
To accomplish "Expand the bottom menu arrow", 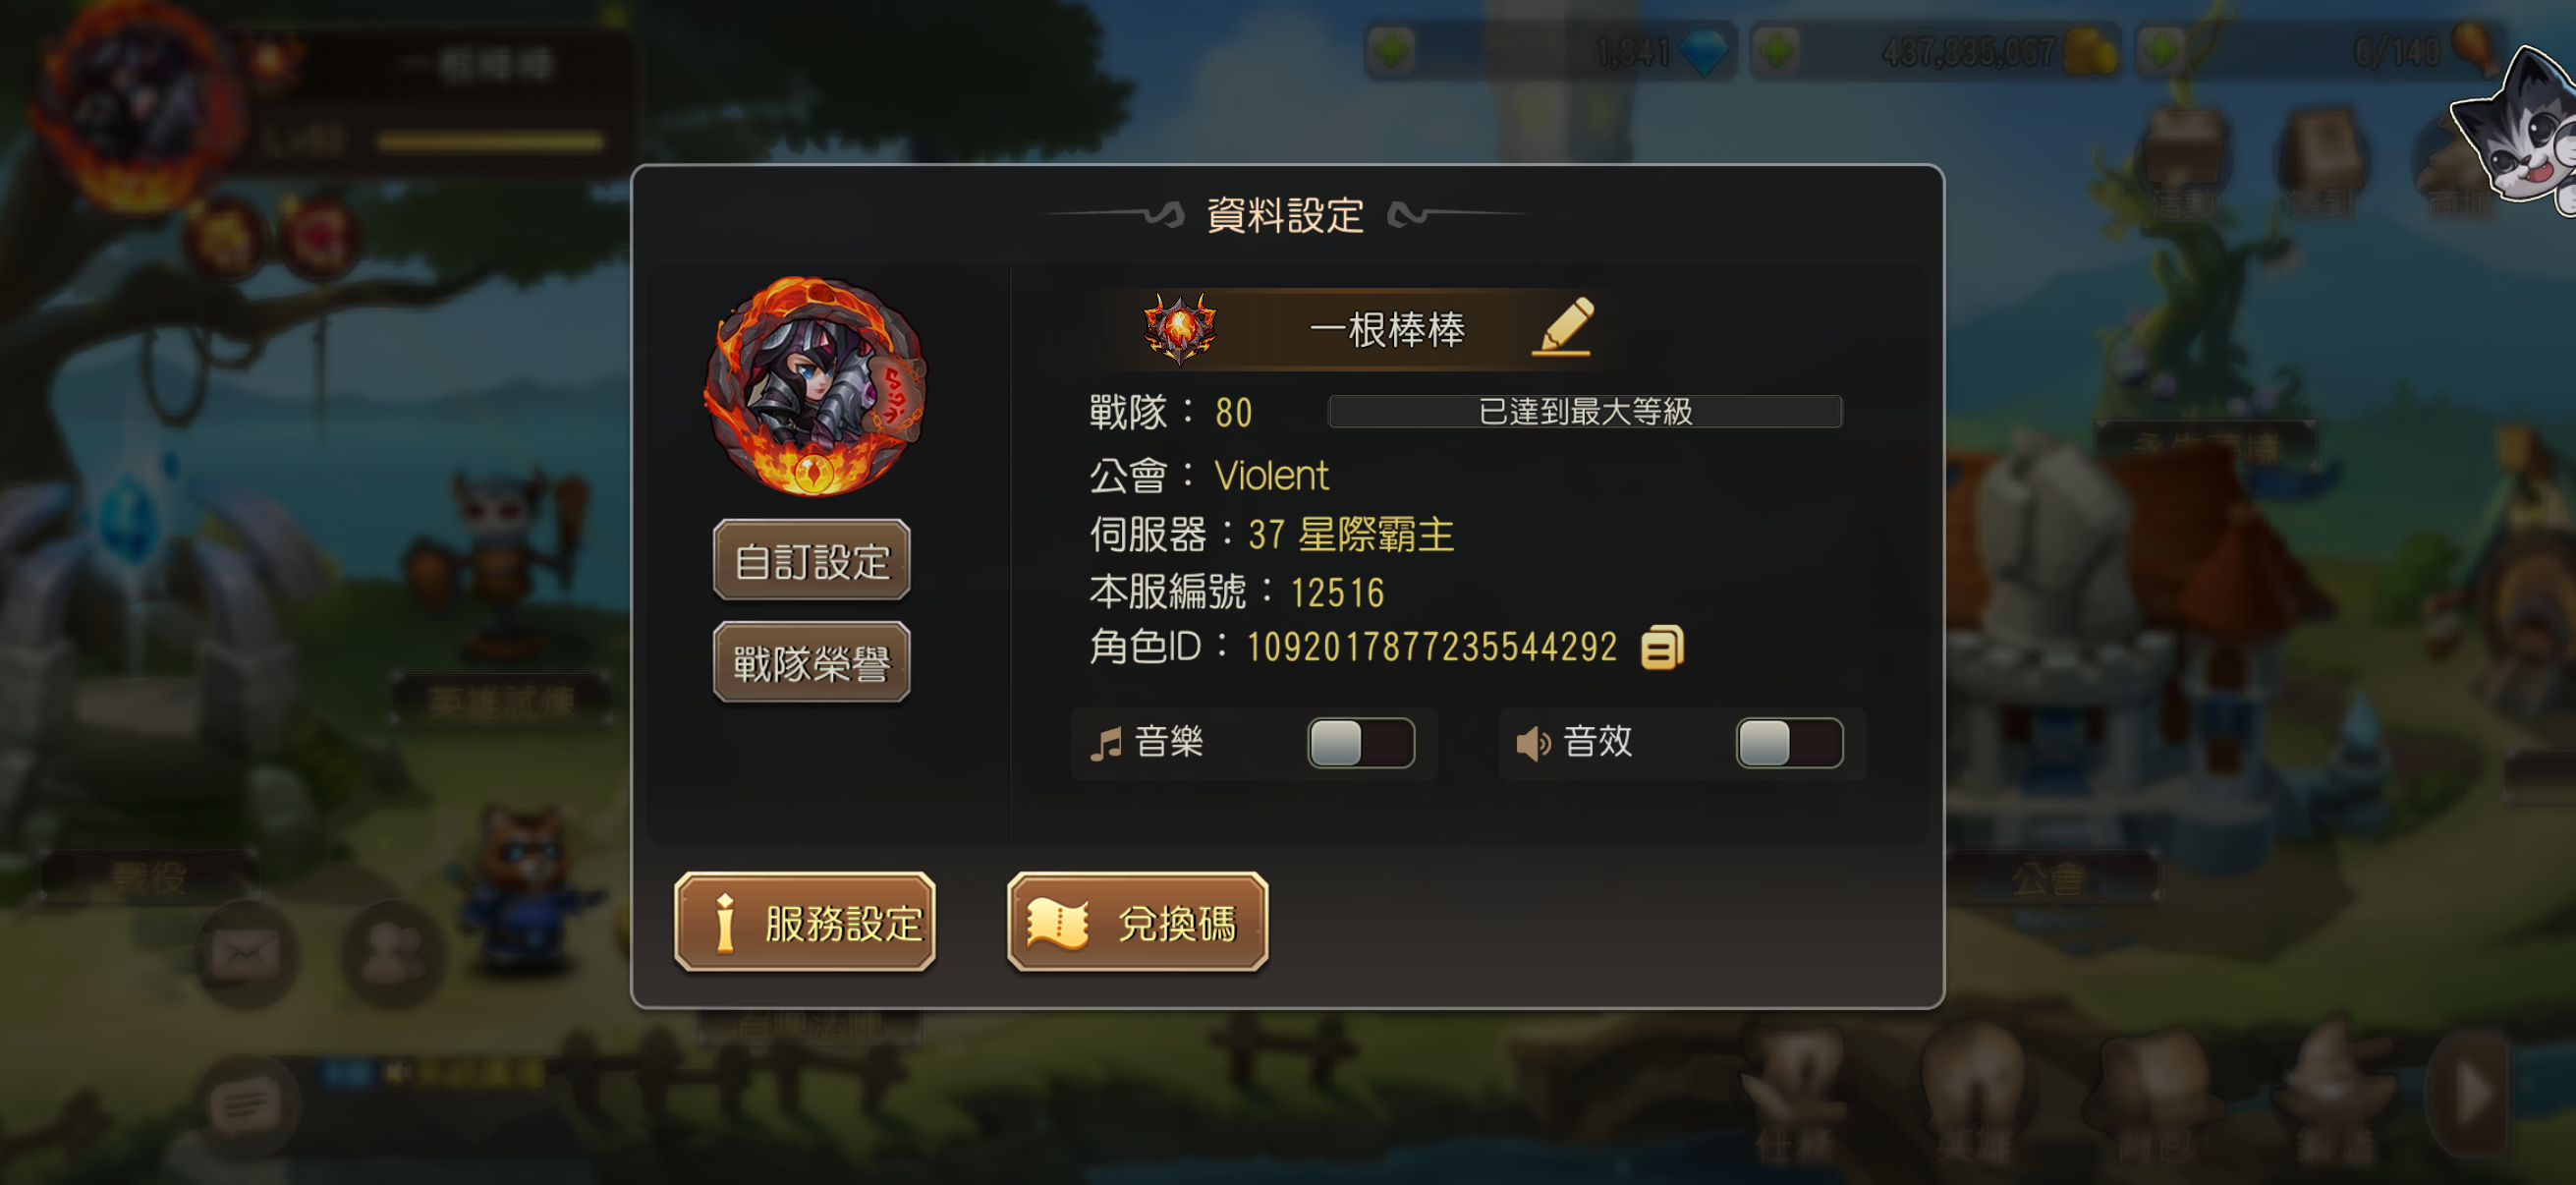I will coord(2471,1094).
